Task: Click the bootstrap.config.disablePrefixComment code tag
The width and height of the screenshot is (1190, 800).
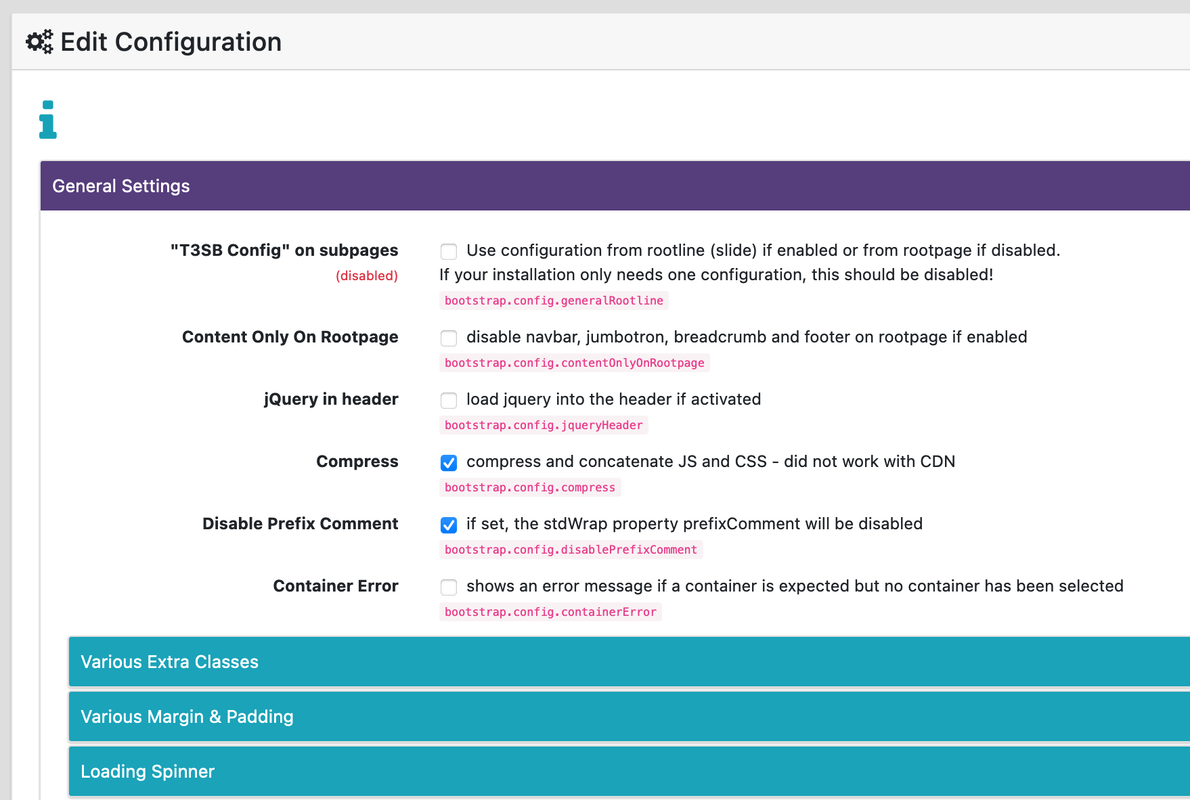Action: click(571, 549)
